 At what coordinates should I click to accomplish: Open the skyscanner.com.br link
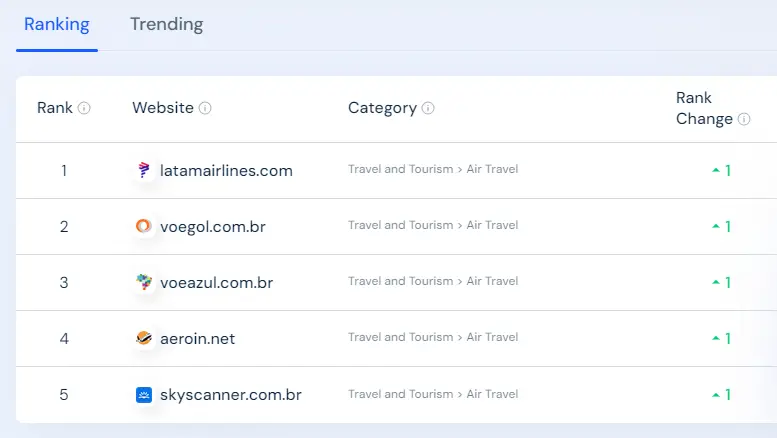click(230, 395)
